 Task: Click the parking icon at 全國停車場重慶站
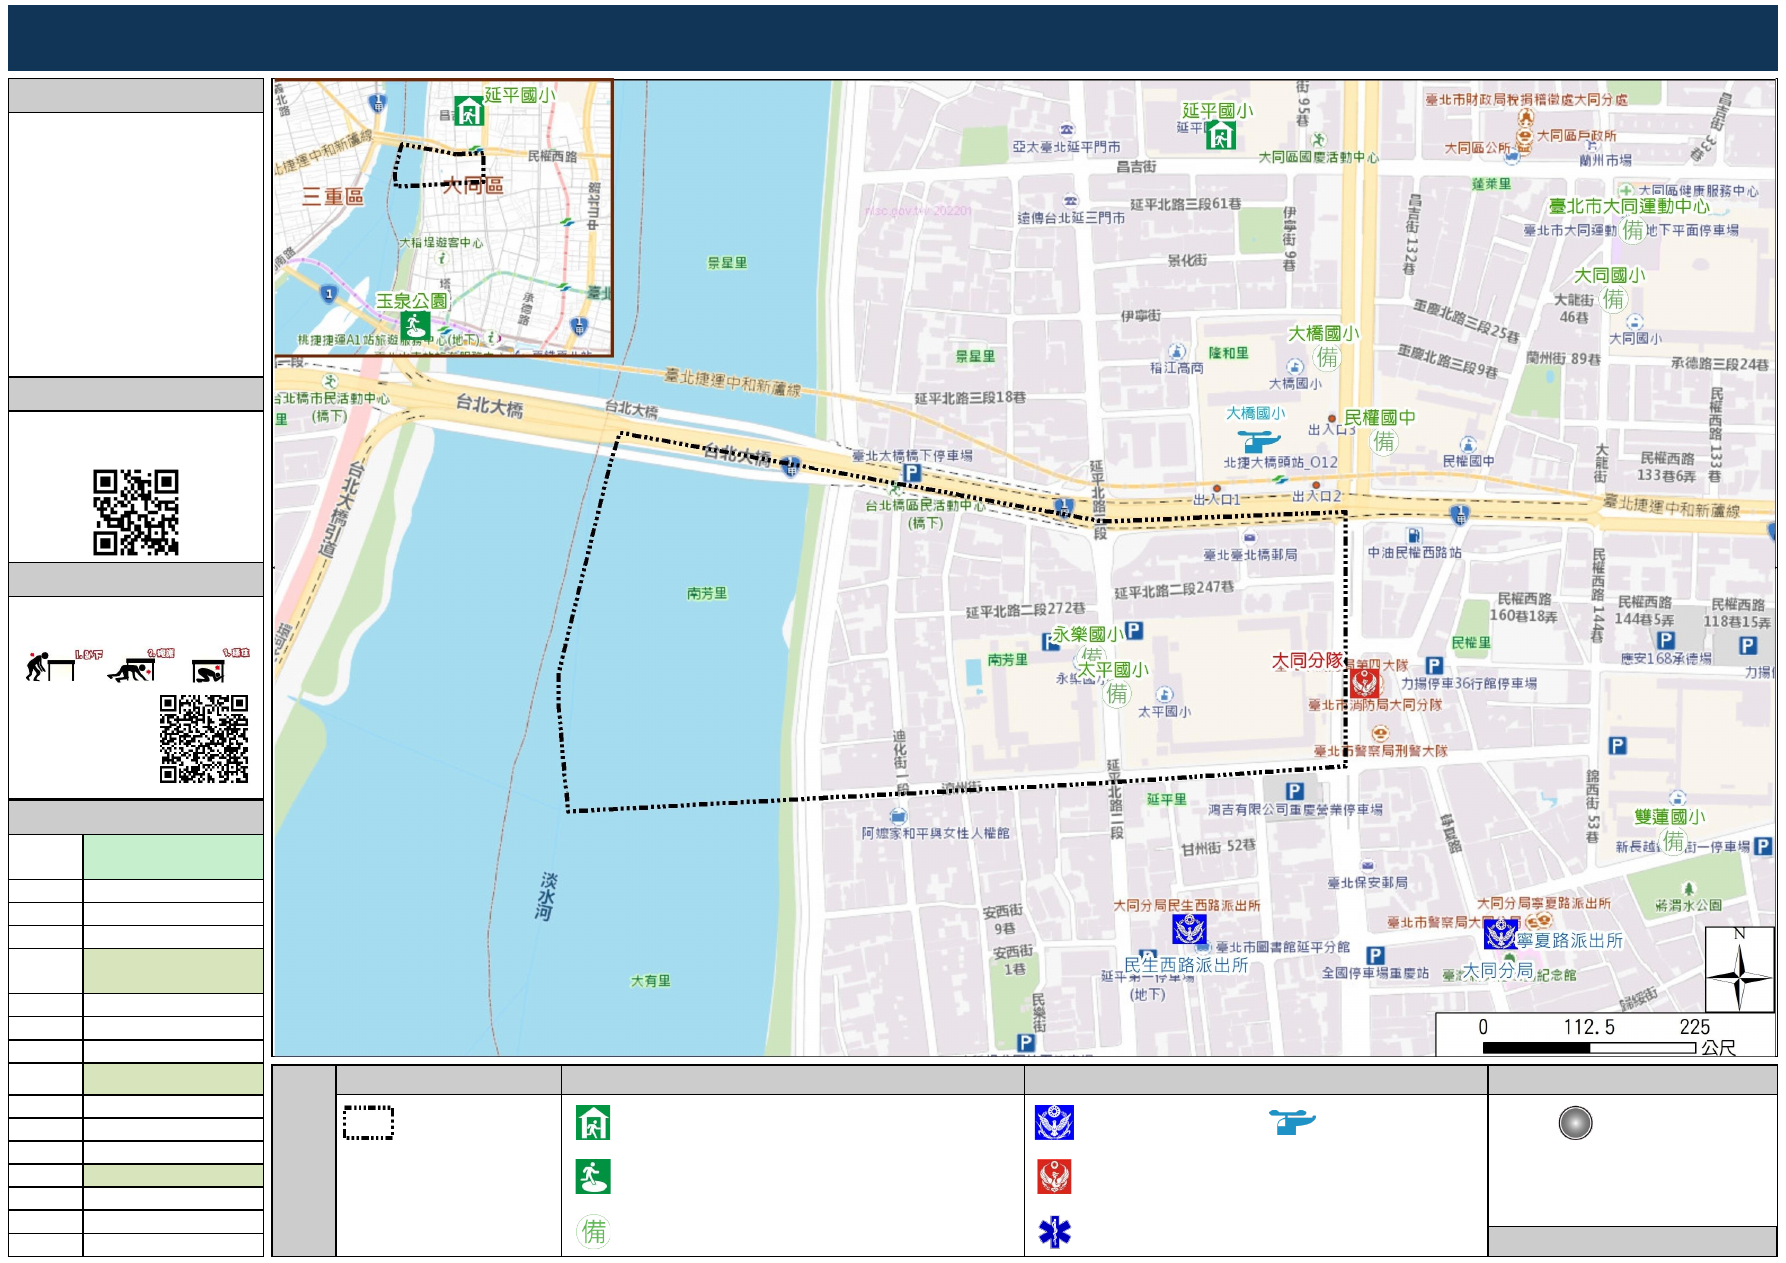[1375, 955]
